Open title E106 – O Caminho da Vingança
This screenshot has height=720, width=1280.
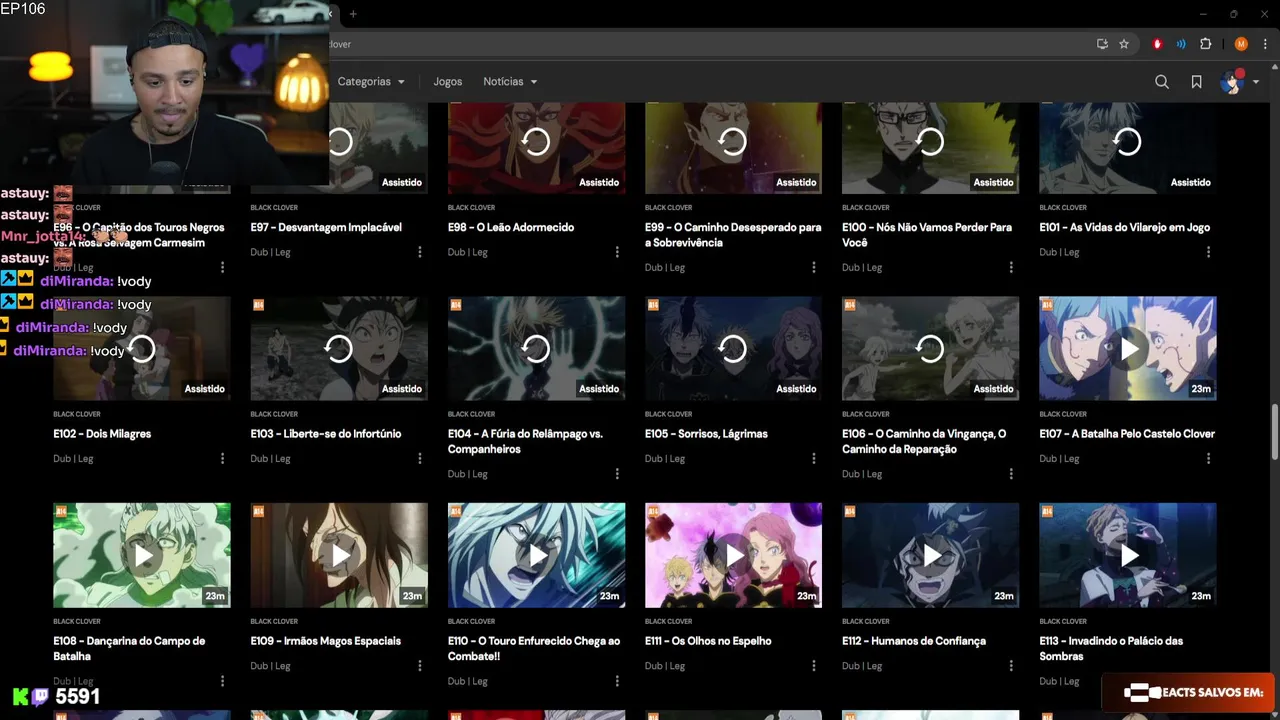click(x=924, y=441)
